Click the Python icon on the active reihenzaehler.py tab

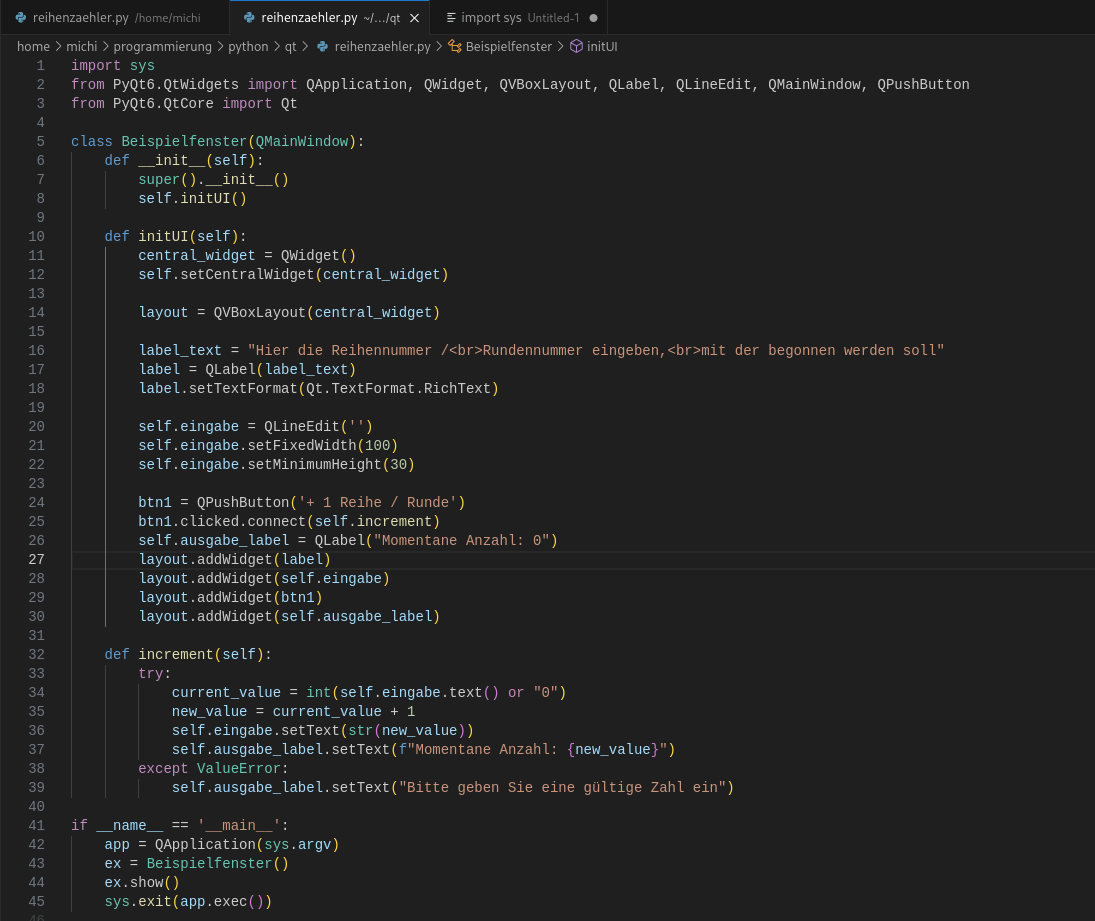point(249,17)
